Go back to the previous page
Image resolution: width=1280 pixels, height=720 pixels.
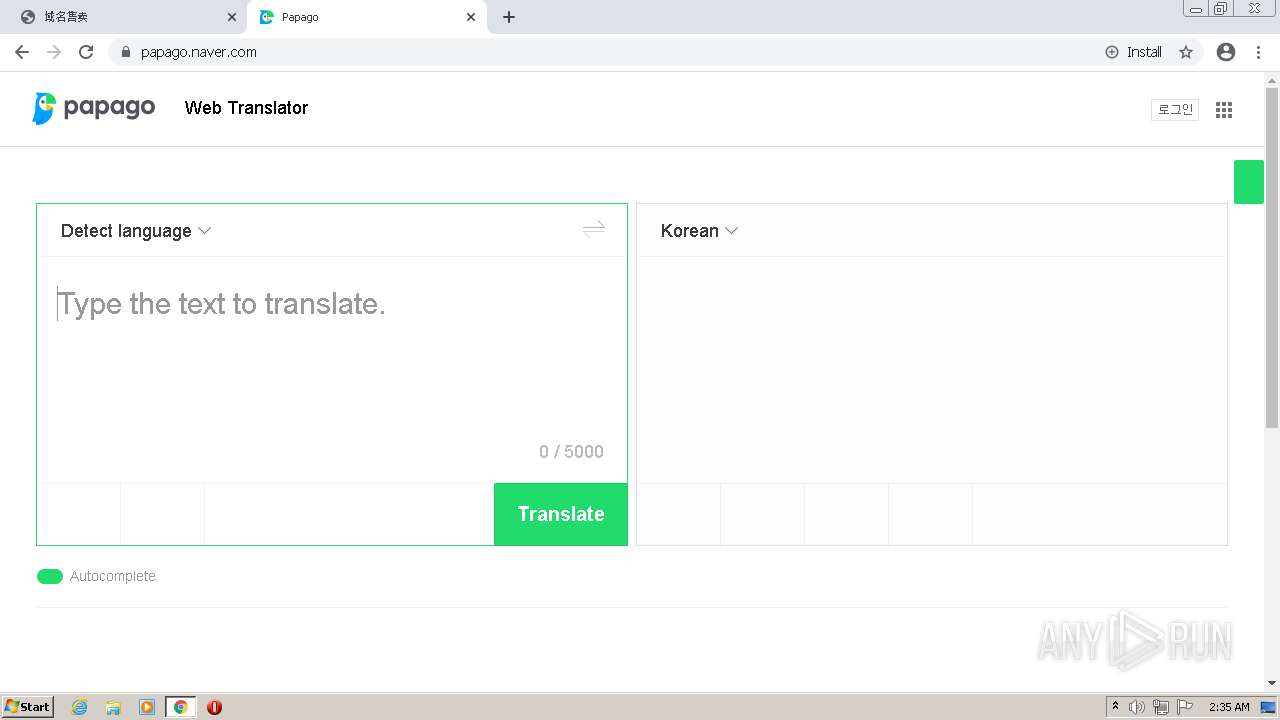coord(22,52)
